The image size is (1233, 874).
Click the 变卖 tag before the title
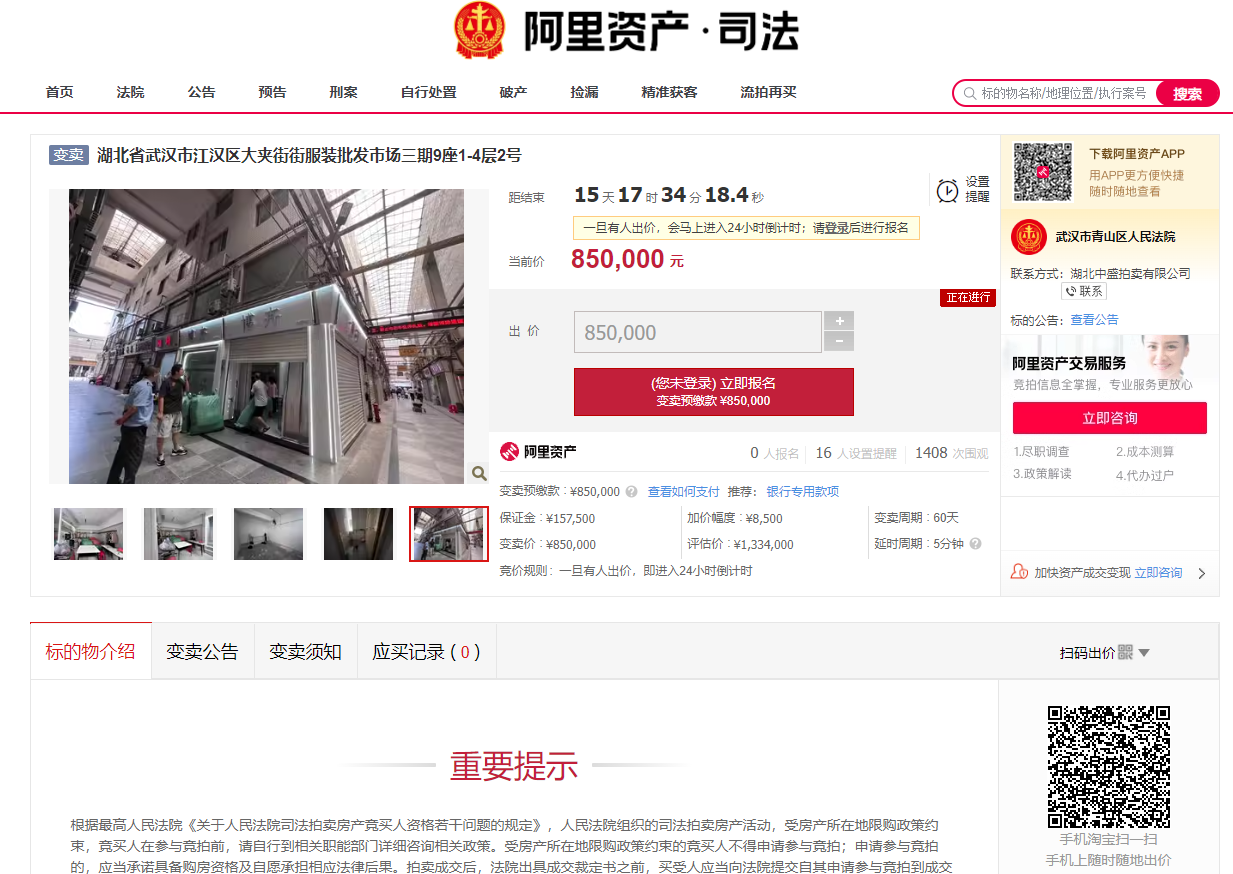[69, 155]
